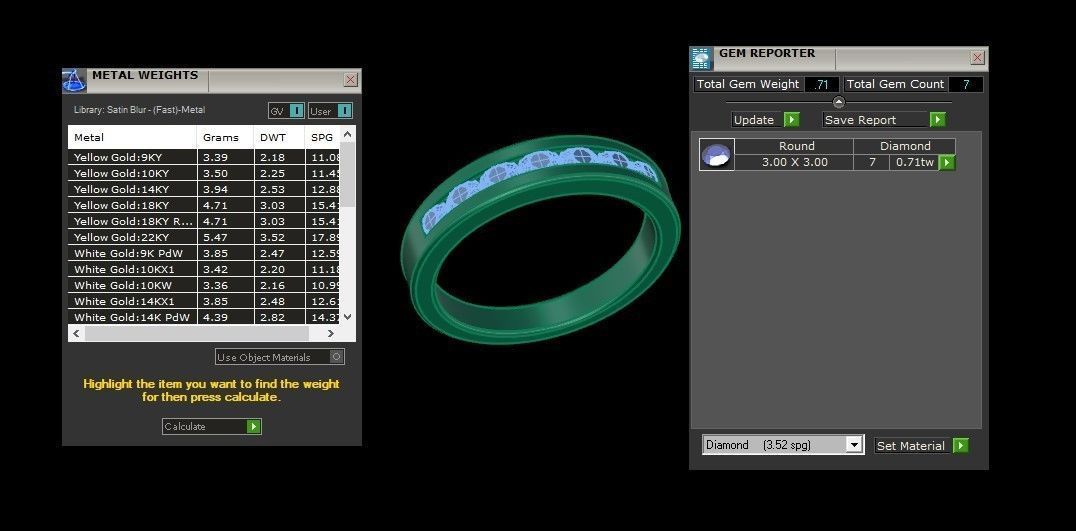Click the Save Report button
The width and height of the screenshot is (1076, 531).
[884, 119]
